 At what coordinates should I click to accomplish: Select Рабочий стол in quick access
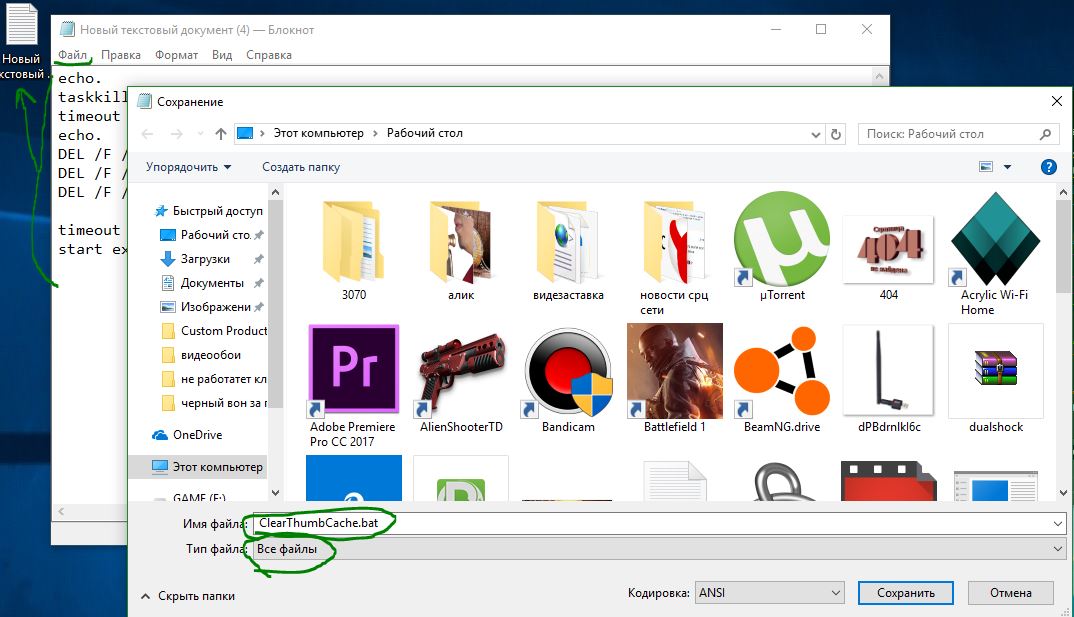[x=211, y=235]
